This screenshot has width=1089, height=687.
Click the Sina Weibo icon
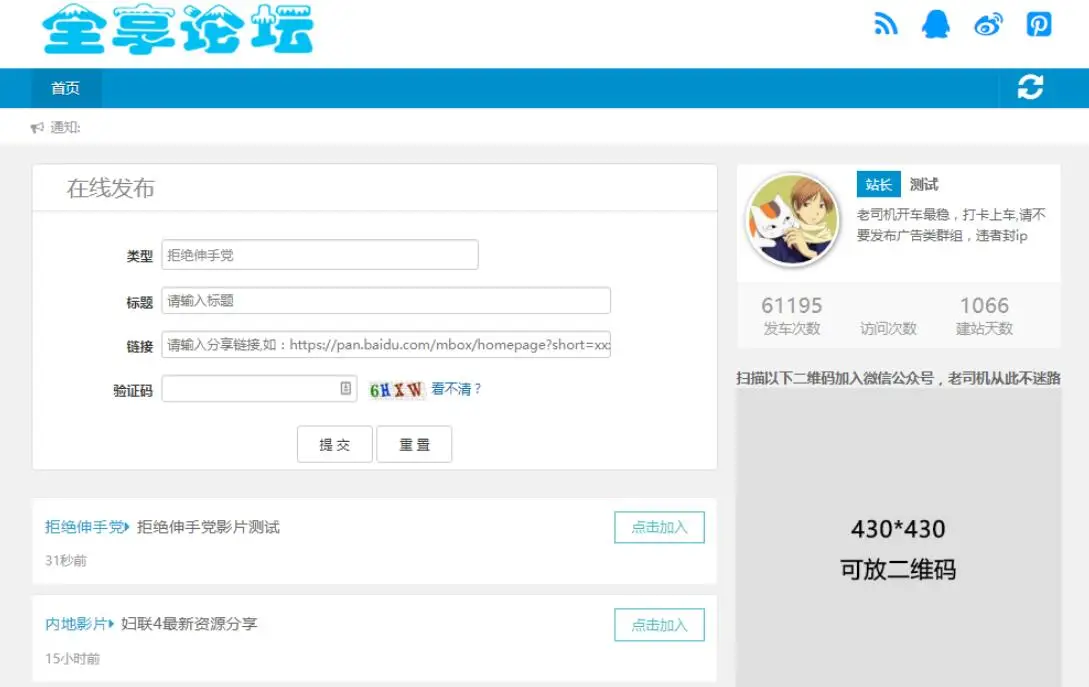[x=987, y=24]
